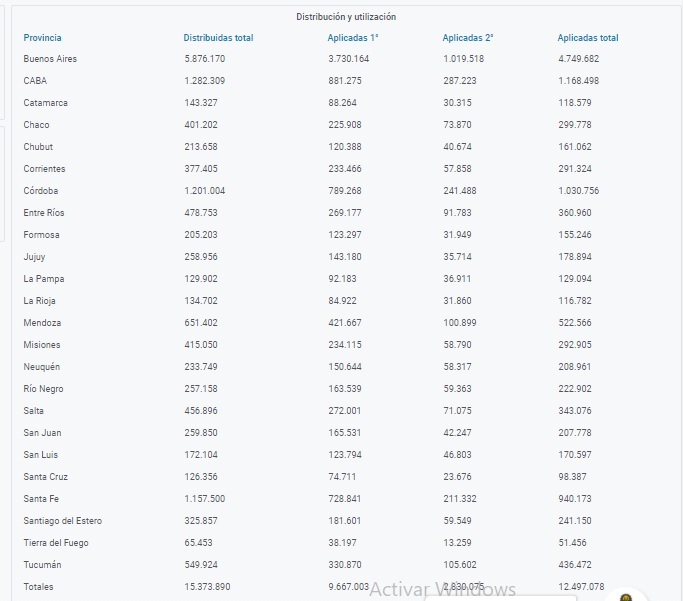The height and width of the screenshot is (601, 683).
Task: Click the grand total 12.497.078 cell
Action: 581,587
